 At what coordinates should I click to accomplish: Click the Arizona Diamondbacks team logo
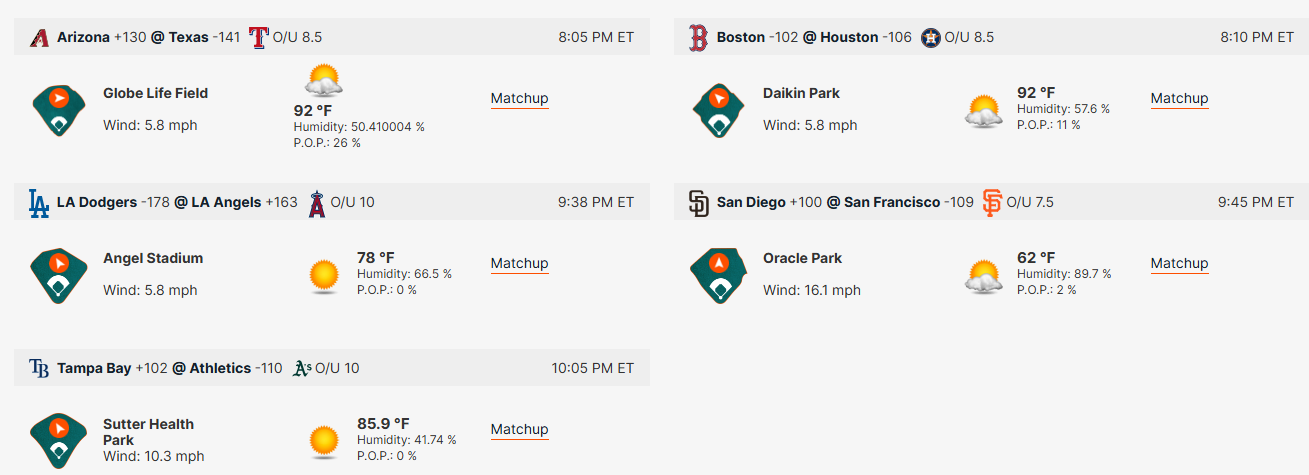click(x=39, y=37)
